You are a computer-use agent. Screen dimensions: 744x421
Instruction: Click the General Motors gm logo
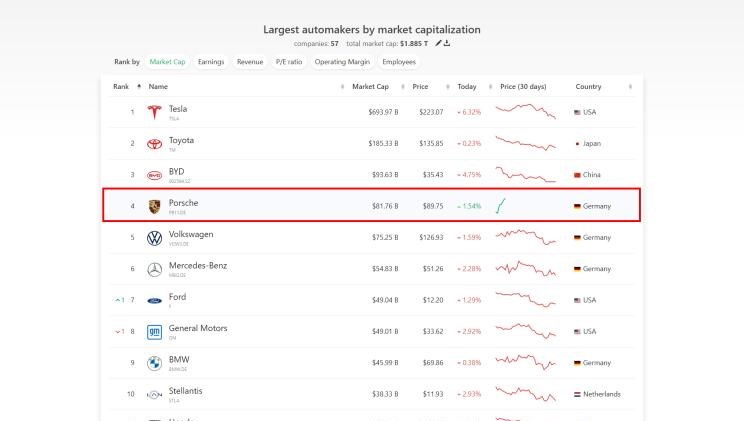click(x=154, y=332)
